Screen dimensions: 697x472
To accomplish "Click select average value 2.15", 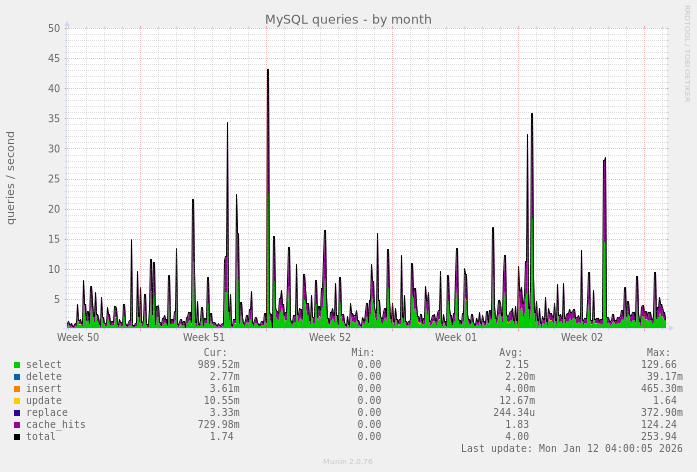I will coord(517,364).
